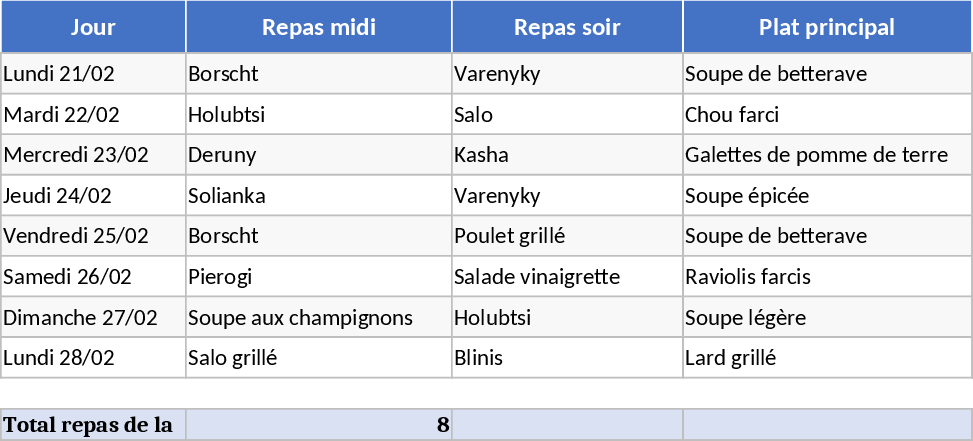
Task: Select the Kasha dinner cell
Action: (567, 155)
